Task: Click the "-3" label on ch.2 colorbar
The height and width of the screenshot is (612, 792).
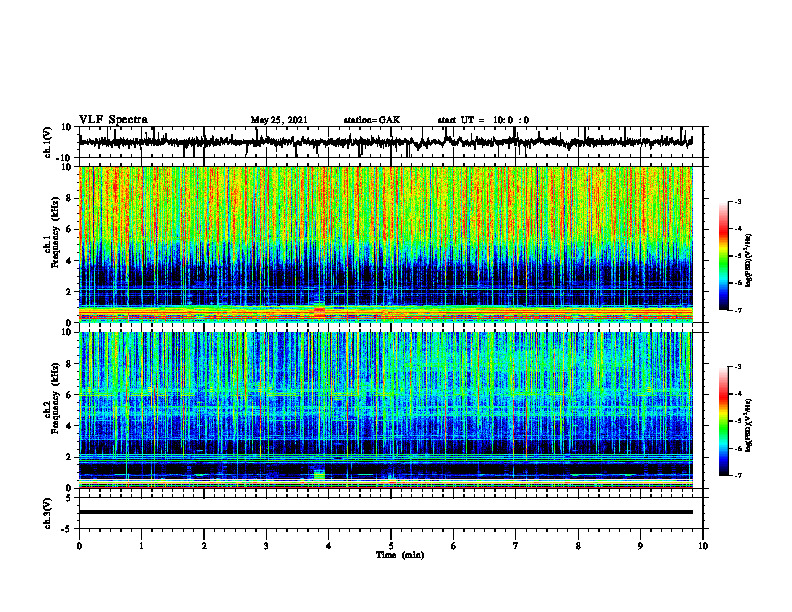Action: coord(738,367)
